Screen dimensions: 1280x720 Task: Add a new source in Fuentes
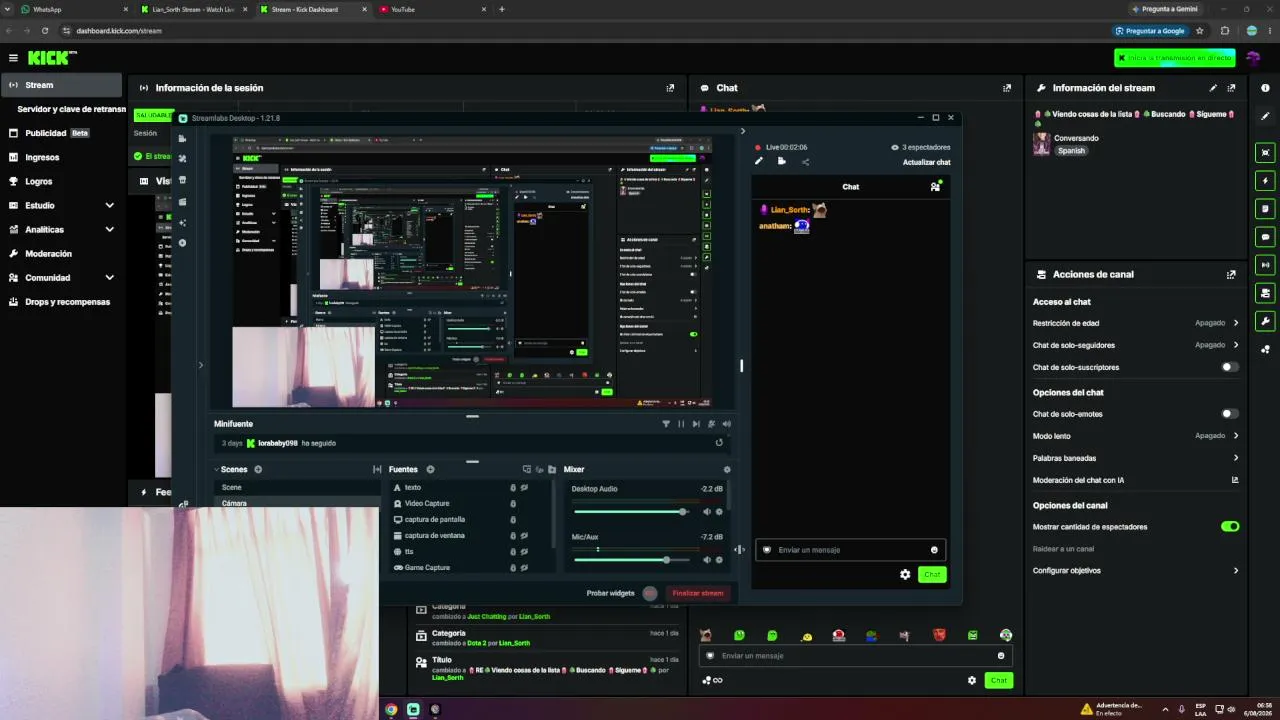430,469
